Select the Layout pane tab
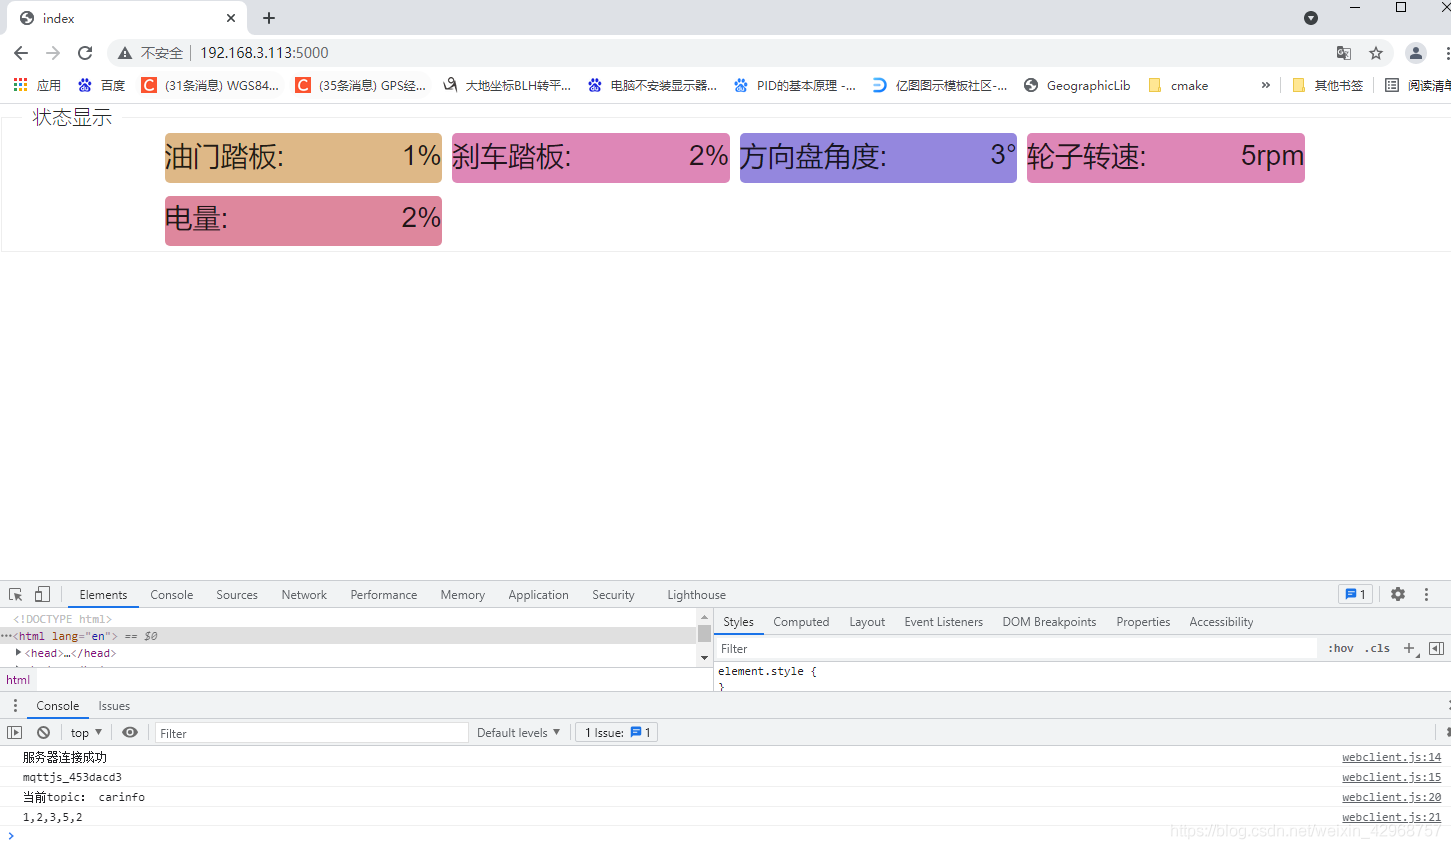Viewport: 1451px width, 849px height. point(867,622)
